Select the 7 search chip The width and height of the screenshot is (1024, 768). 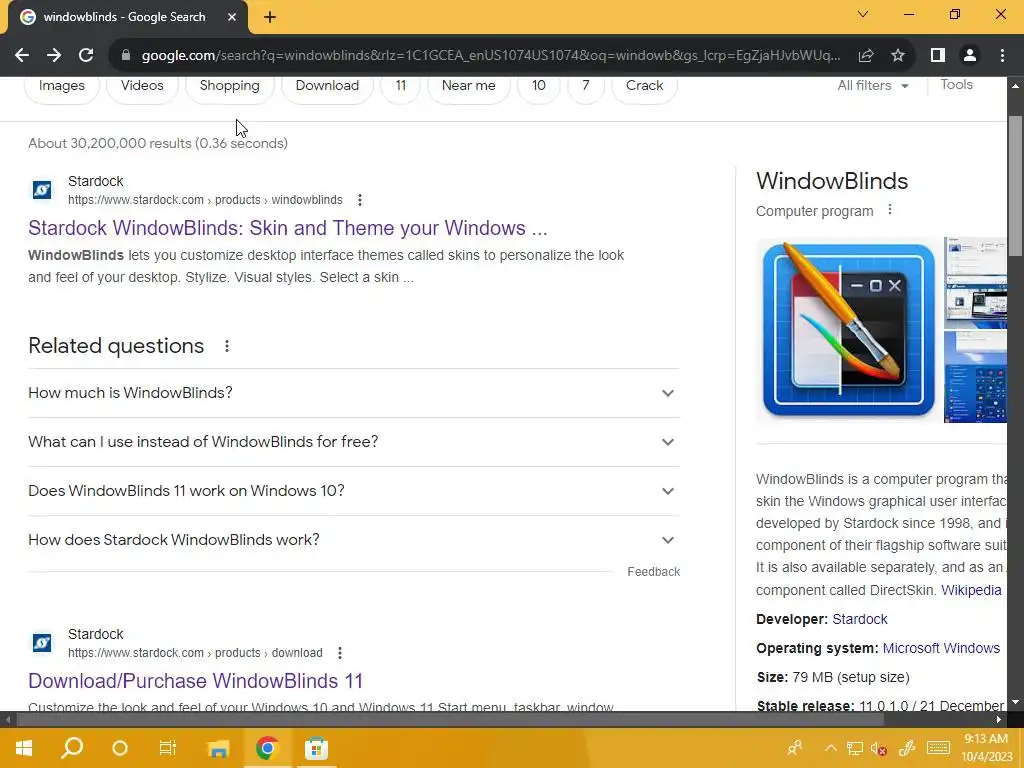click(x=586, y=86)
